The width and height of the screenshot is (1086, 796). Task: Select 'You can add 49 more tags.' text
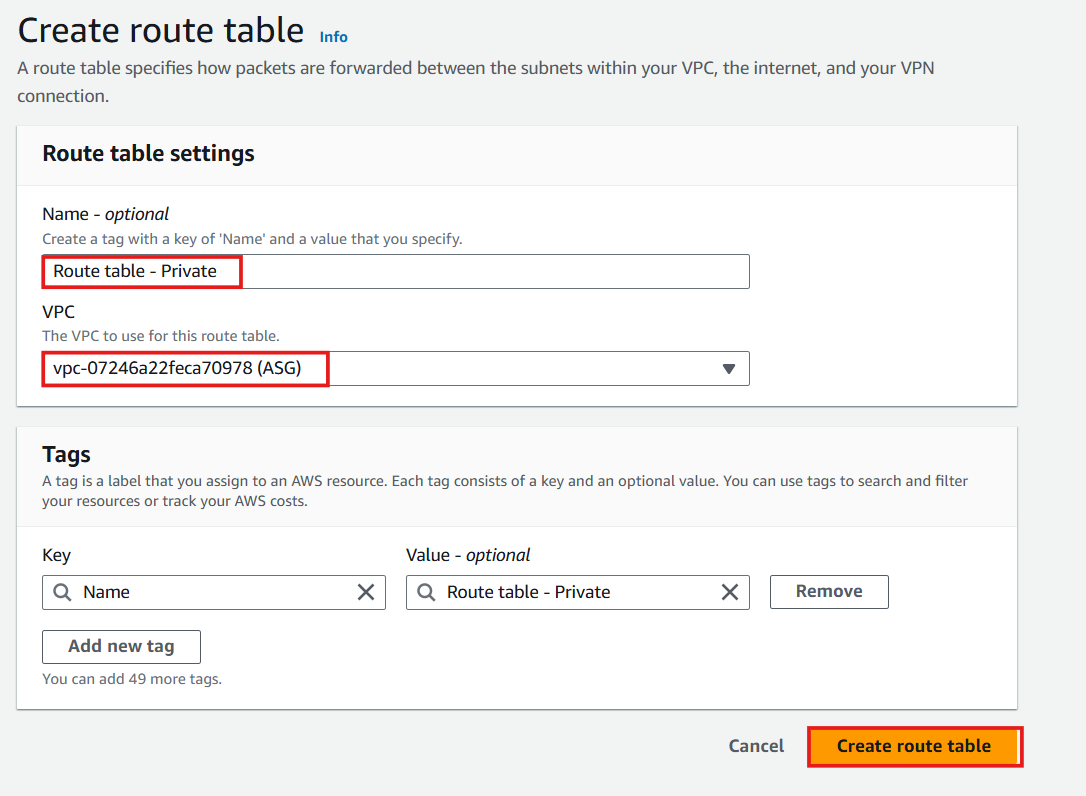[132, 679]
